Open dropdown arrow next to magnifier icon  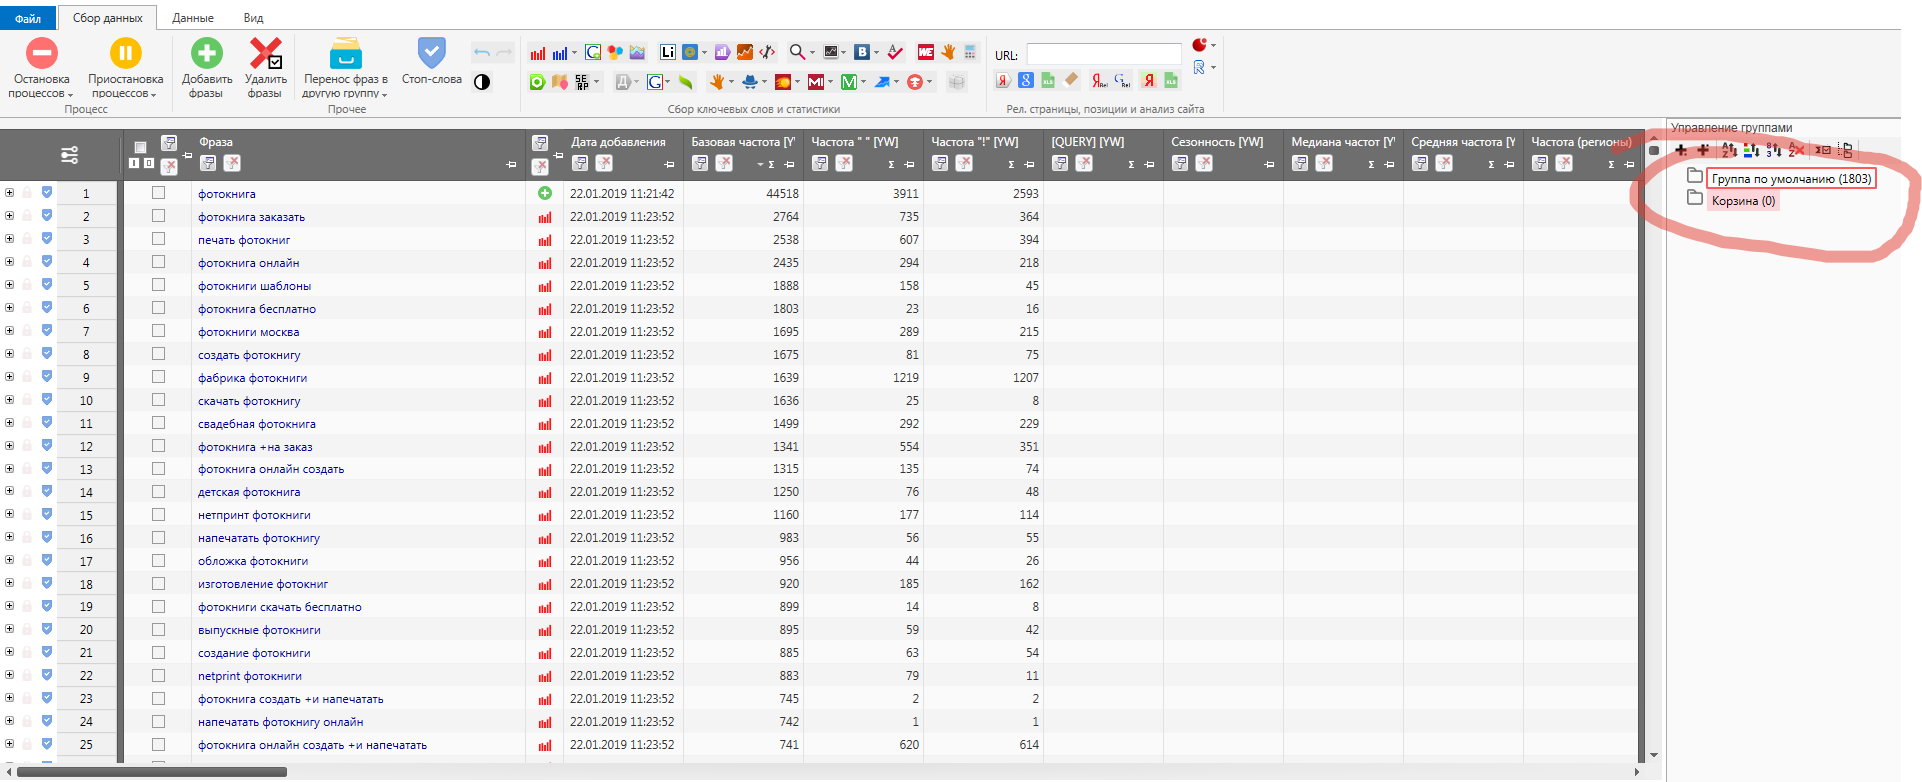tap(812, 52)
